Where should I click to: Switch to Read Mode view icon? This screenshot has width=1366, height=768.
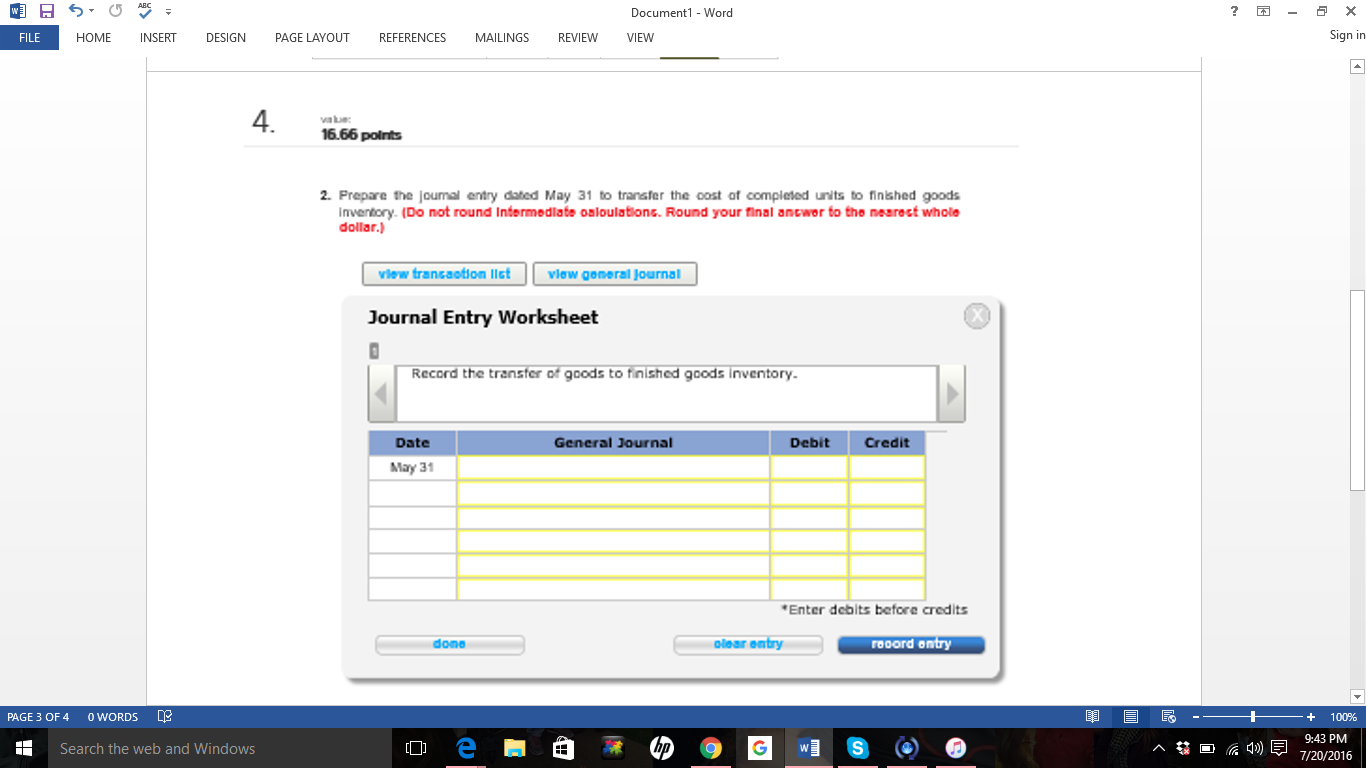(x=1091, y=716)
